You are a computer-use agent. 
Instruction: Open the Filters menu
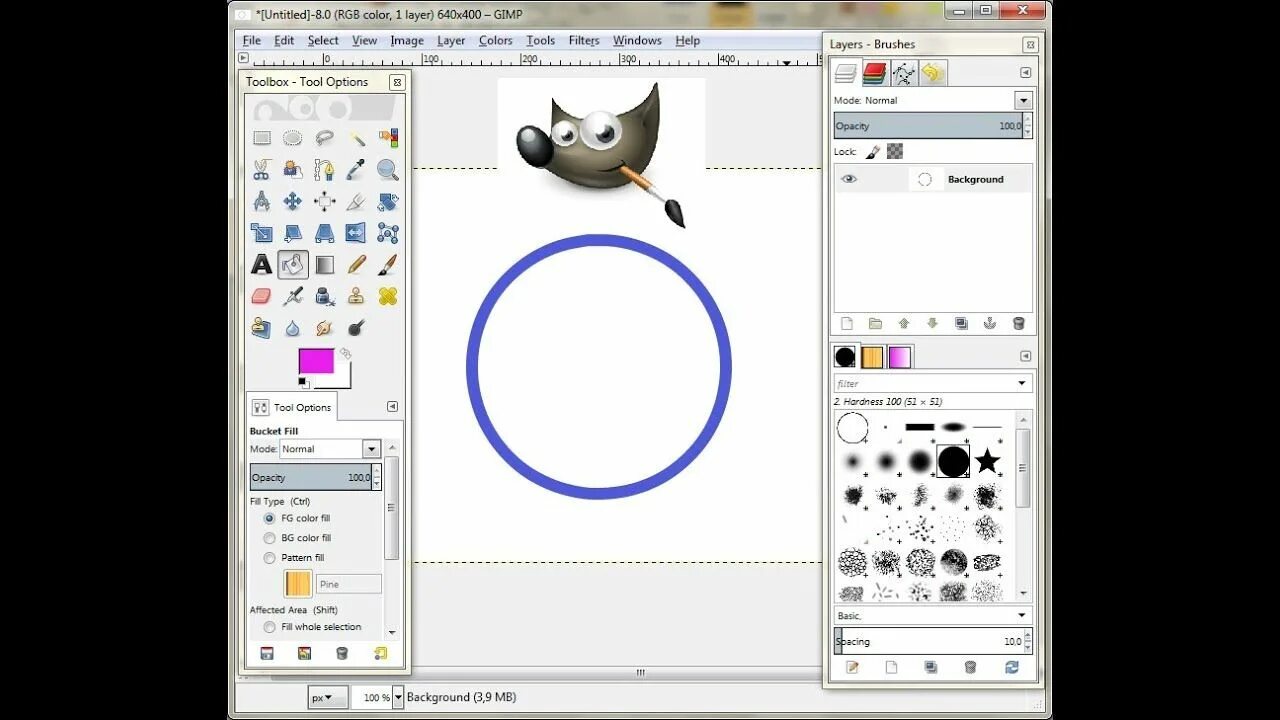coord(584,41)
